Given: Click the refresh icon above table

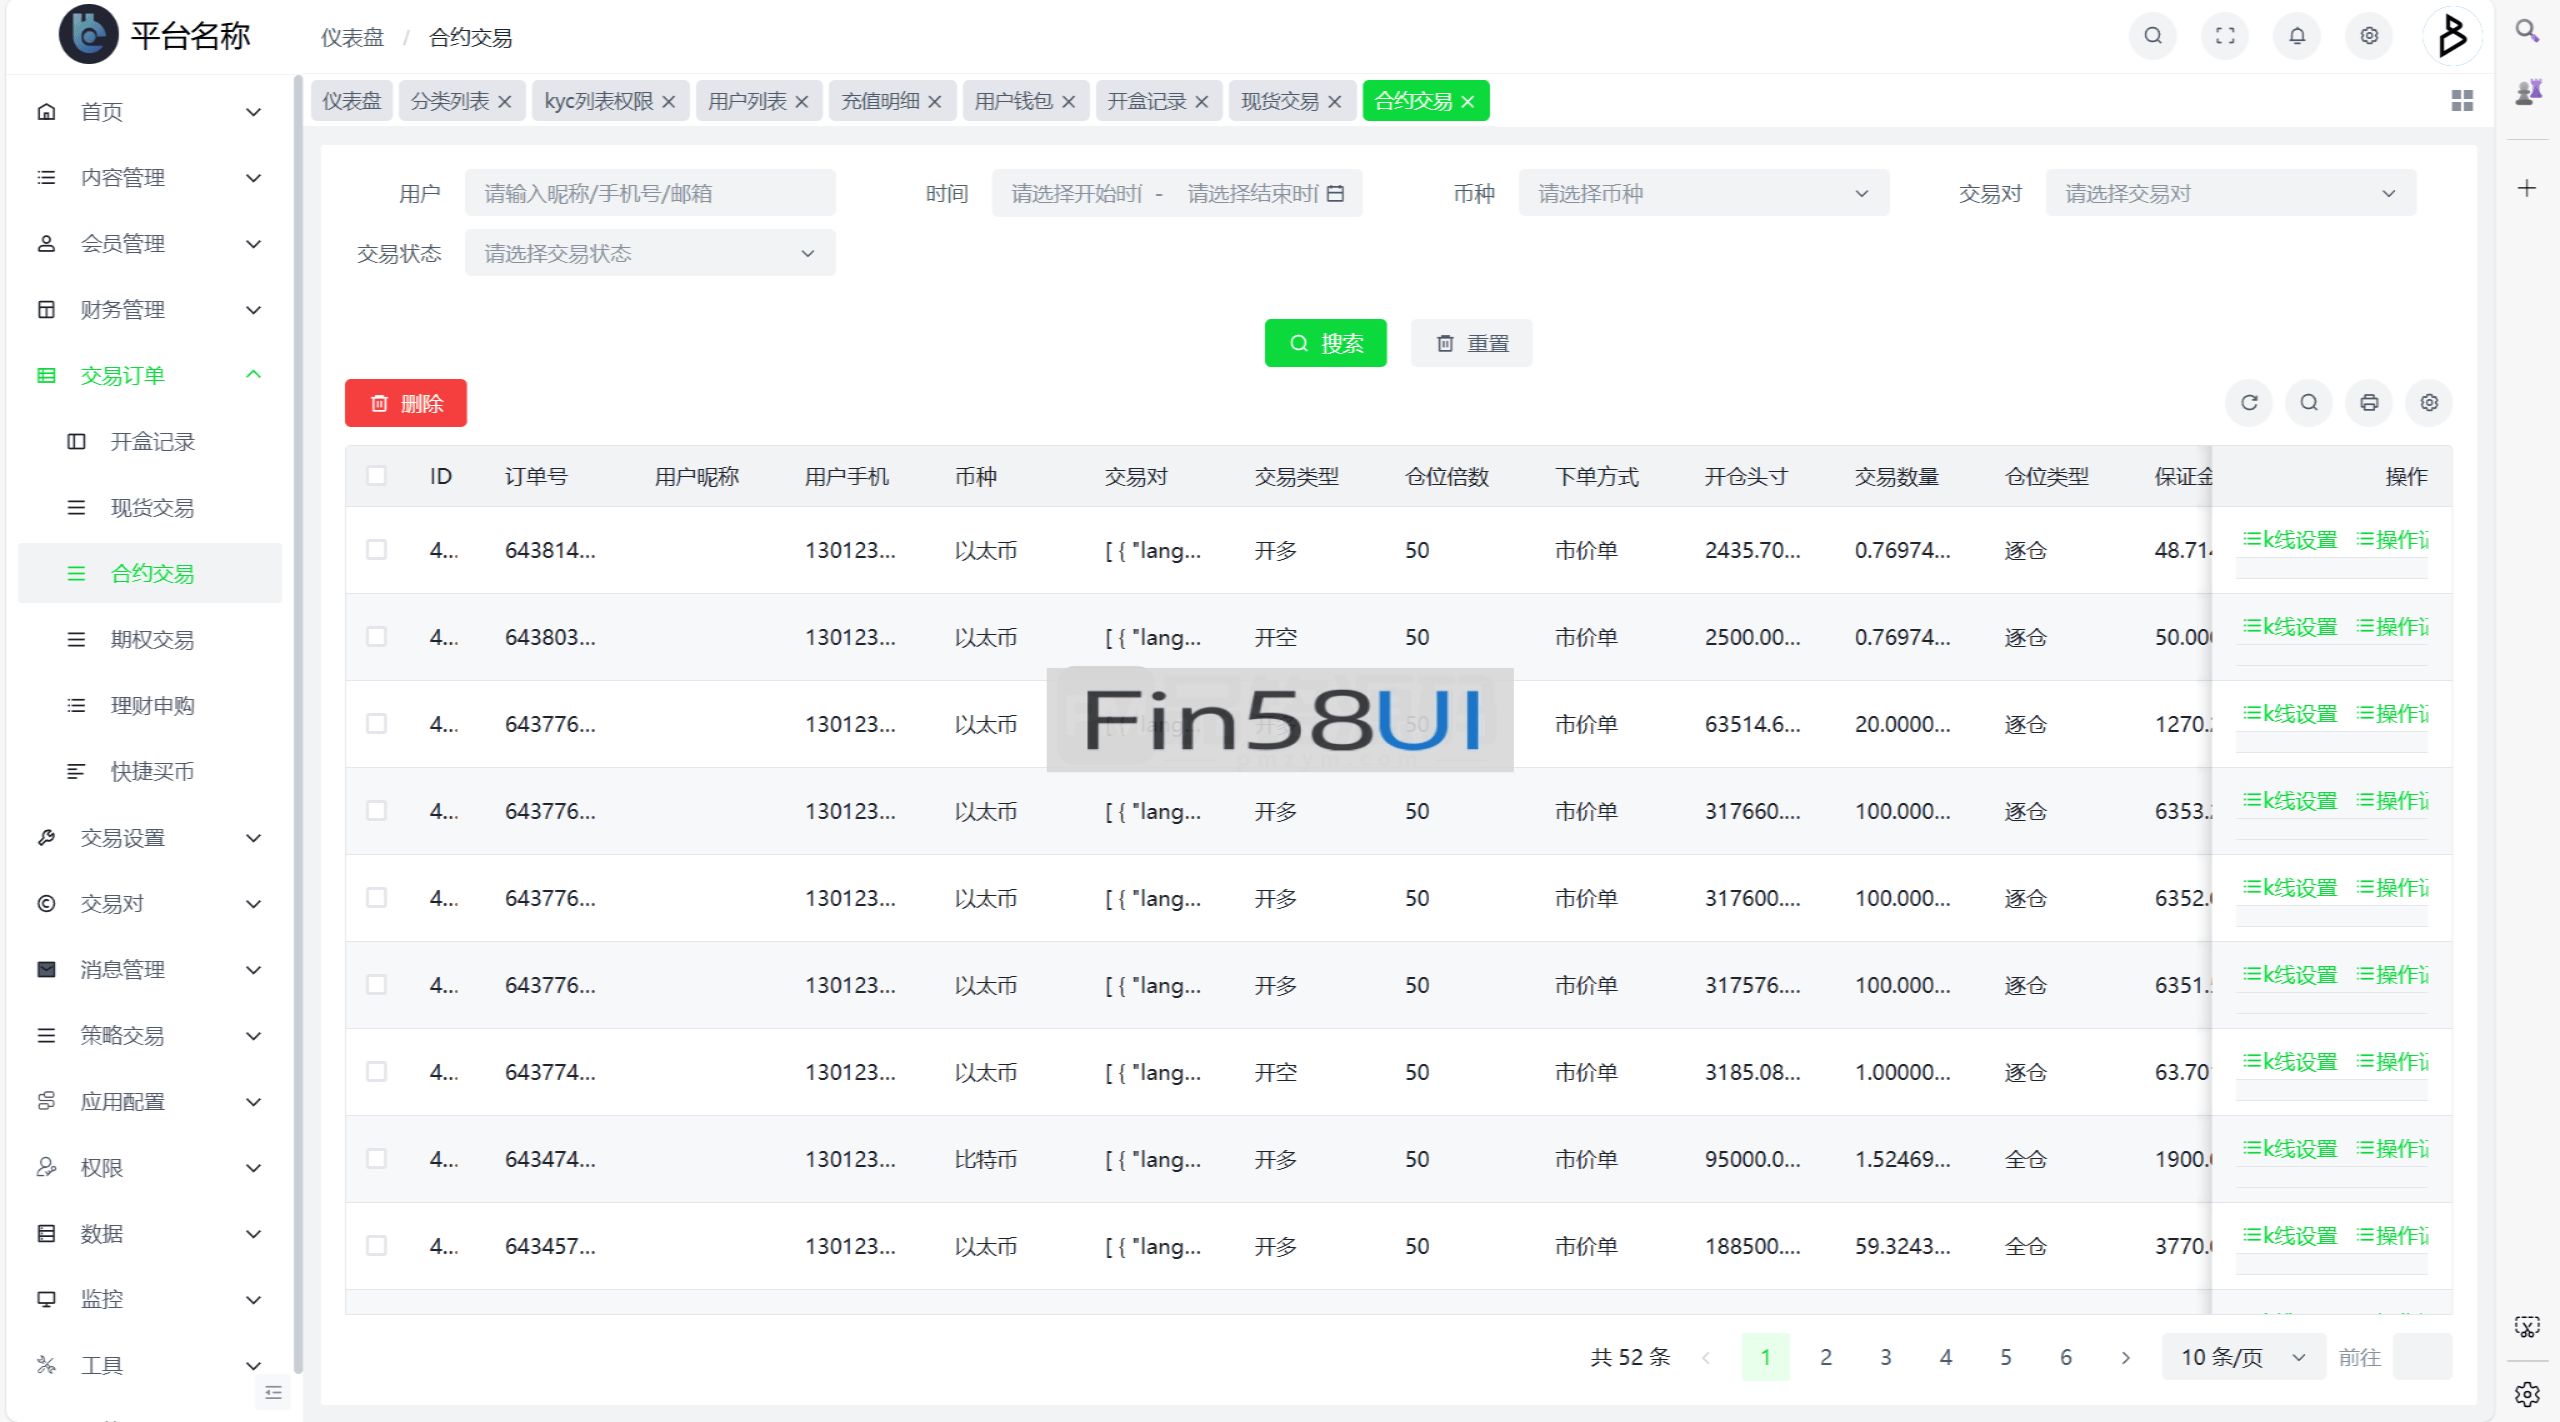Looking at the screenshot, I should coord(2249,403).
